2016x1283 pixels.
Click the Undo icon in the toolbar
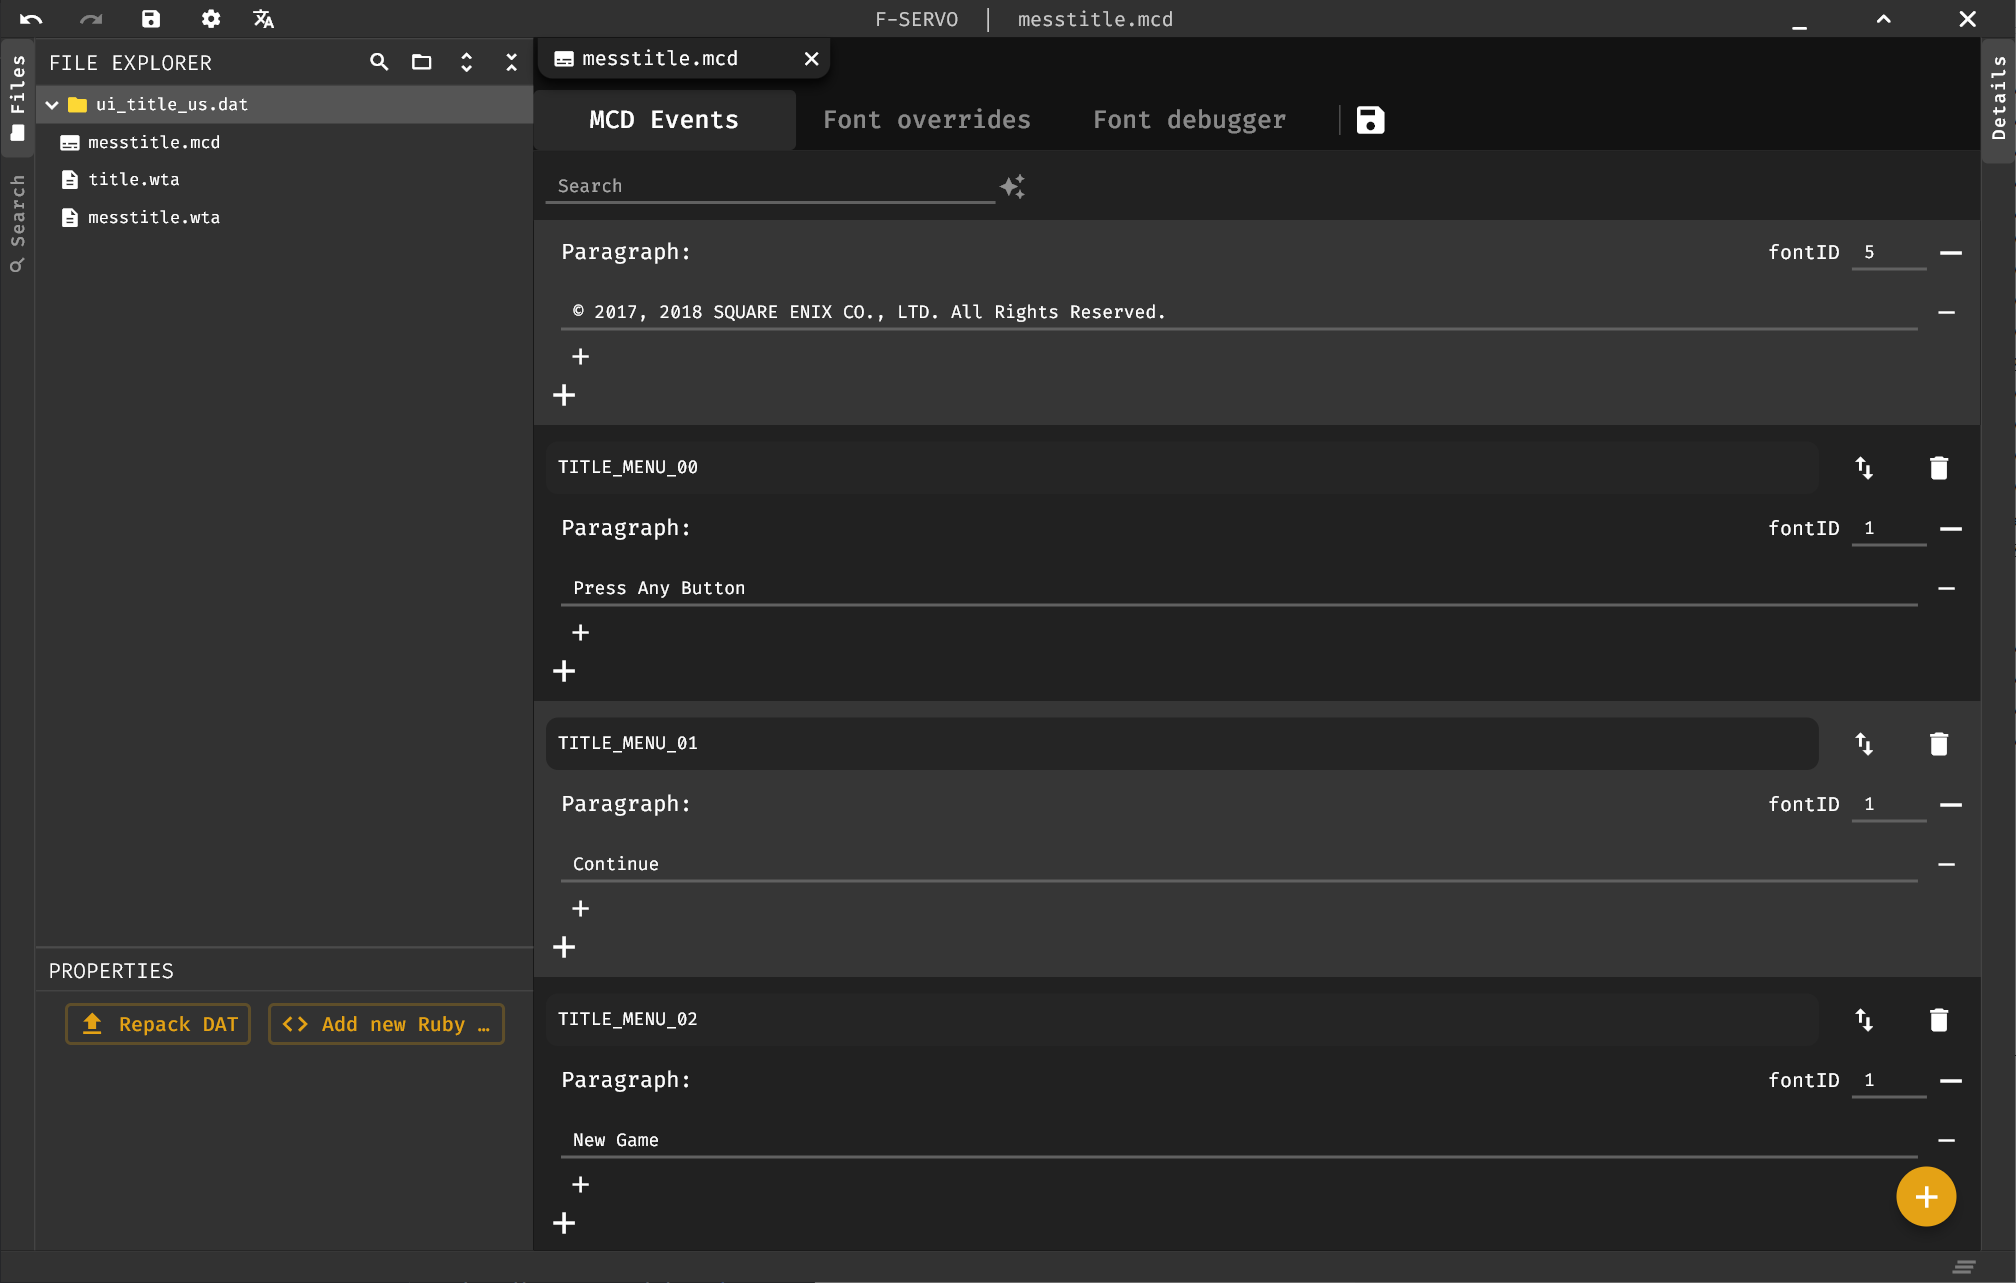(x=31, y=19)
